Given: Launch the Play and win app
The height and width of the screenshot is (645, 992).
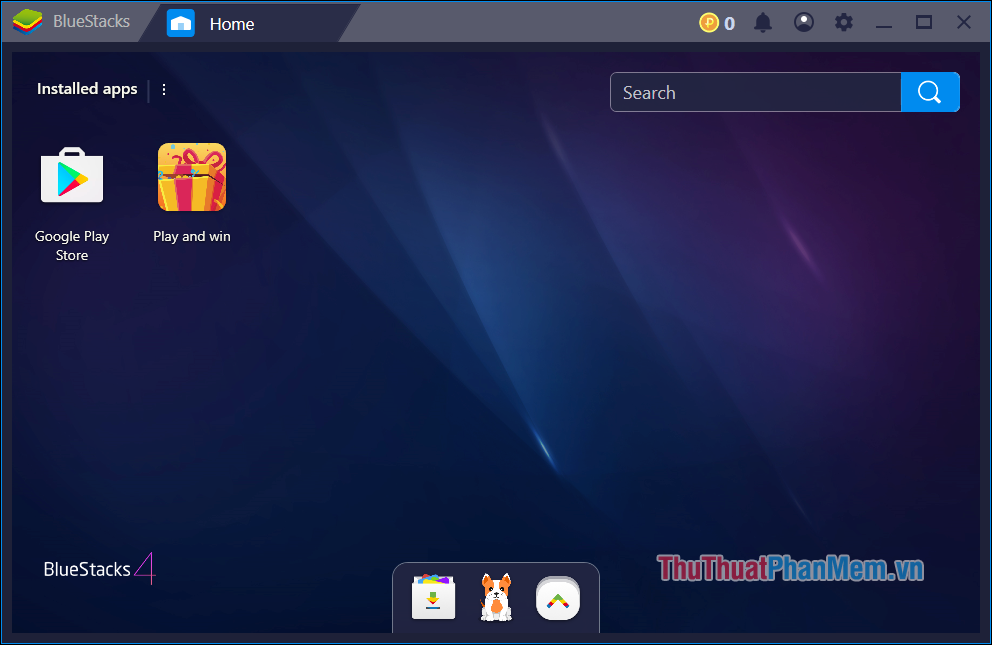Looking at the screenshot, I should (x=191, y=177).
